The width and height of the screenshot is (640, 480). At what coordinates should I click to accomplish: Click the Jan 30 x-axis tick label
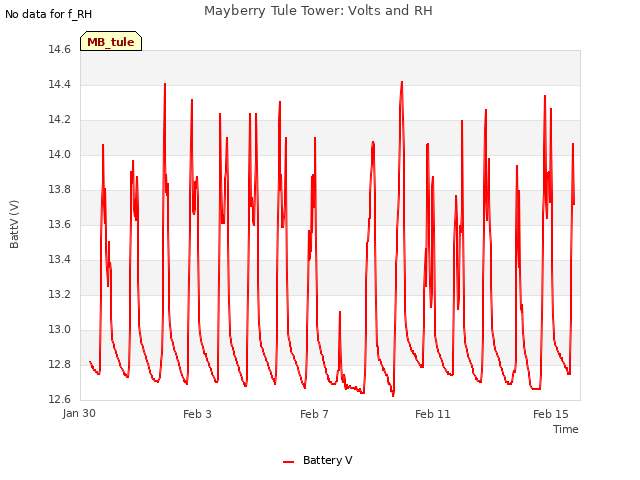coord(79,413)
